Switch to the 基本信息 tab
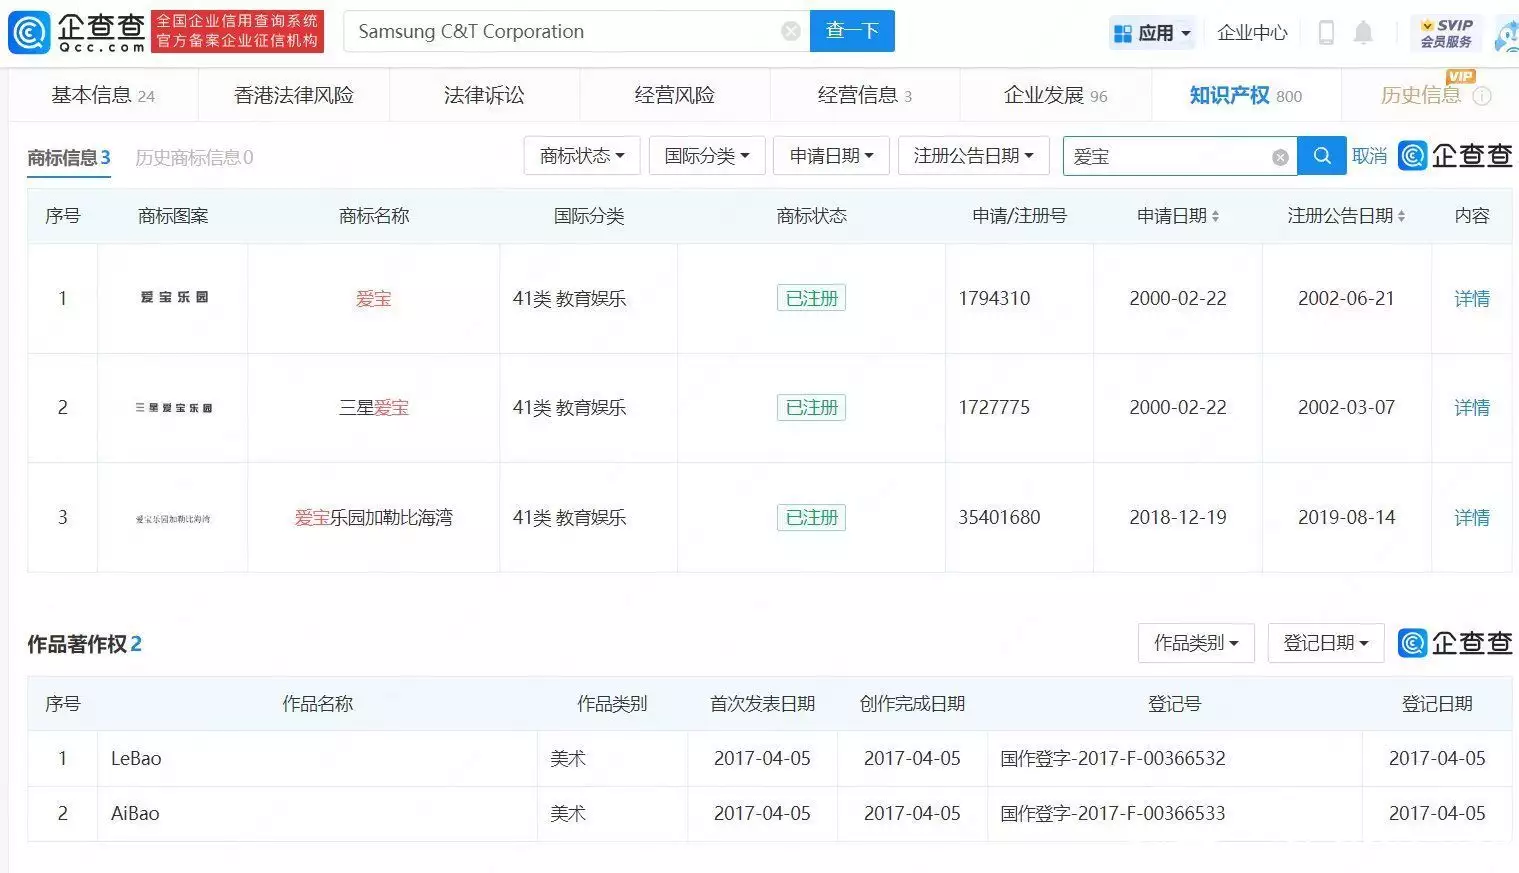Screen dimensions: 1519x873 tap(104, 95)
